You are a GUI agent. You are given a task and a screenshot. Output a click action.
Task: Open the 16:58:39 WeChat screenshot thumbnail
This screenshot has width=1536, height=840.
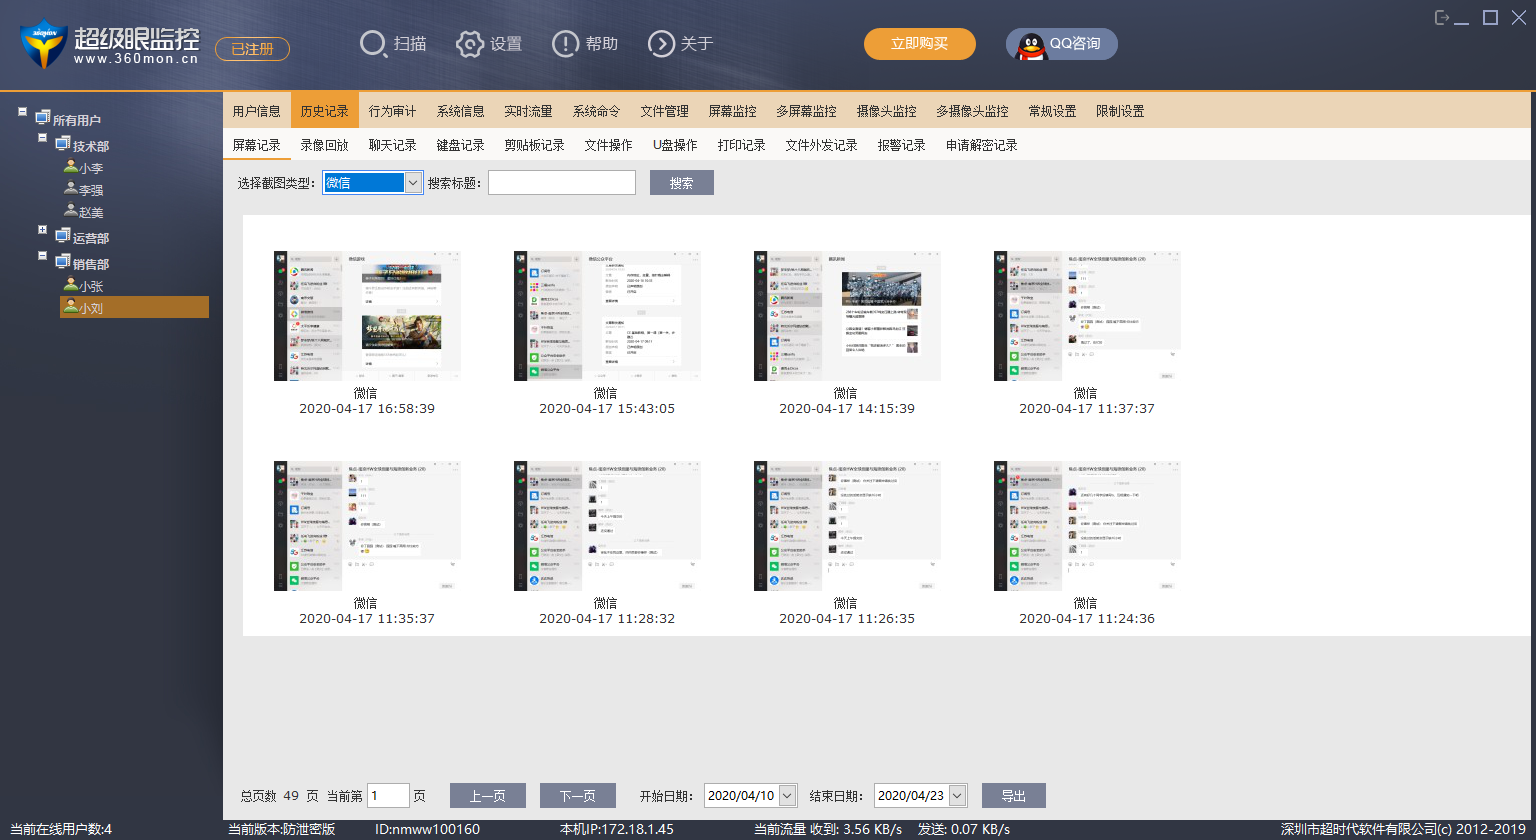tap(367, 316)
